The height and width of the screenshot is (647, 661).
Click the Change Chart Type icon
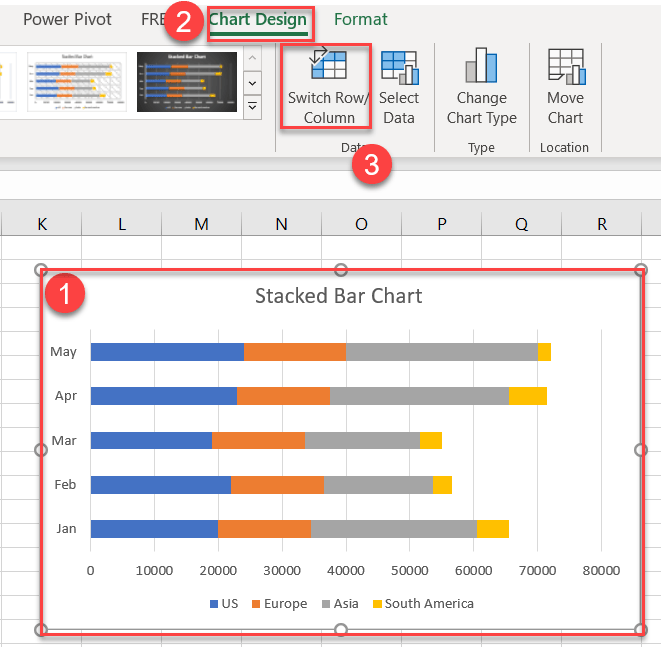pos(481,68)
